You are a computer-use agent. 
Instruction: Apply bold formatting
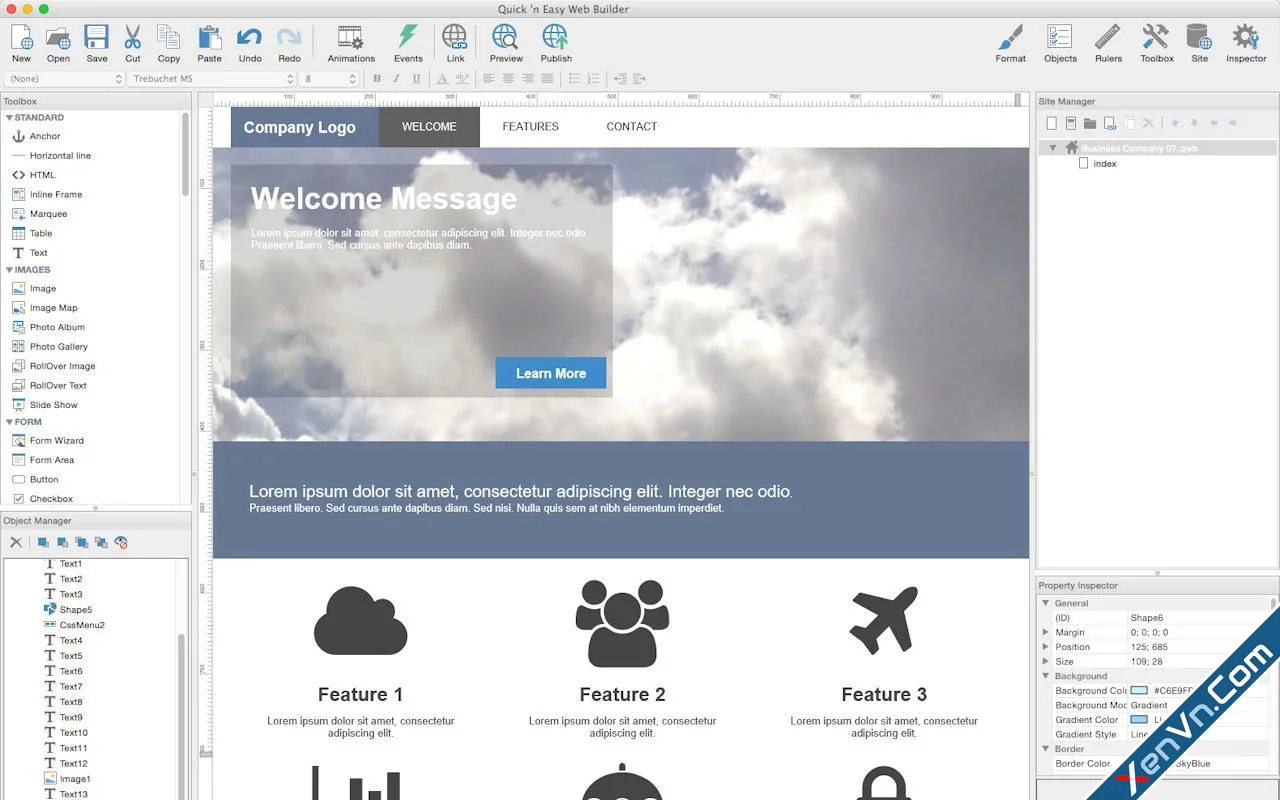click(377, 79)
